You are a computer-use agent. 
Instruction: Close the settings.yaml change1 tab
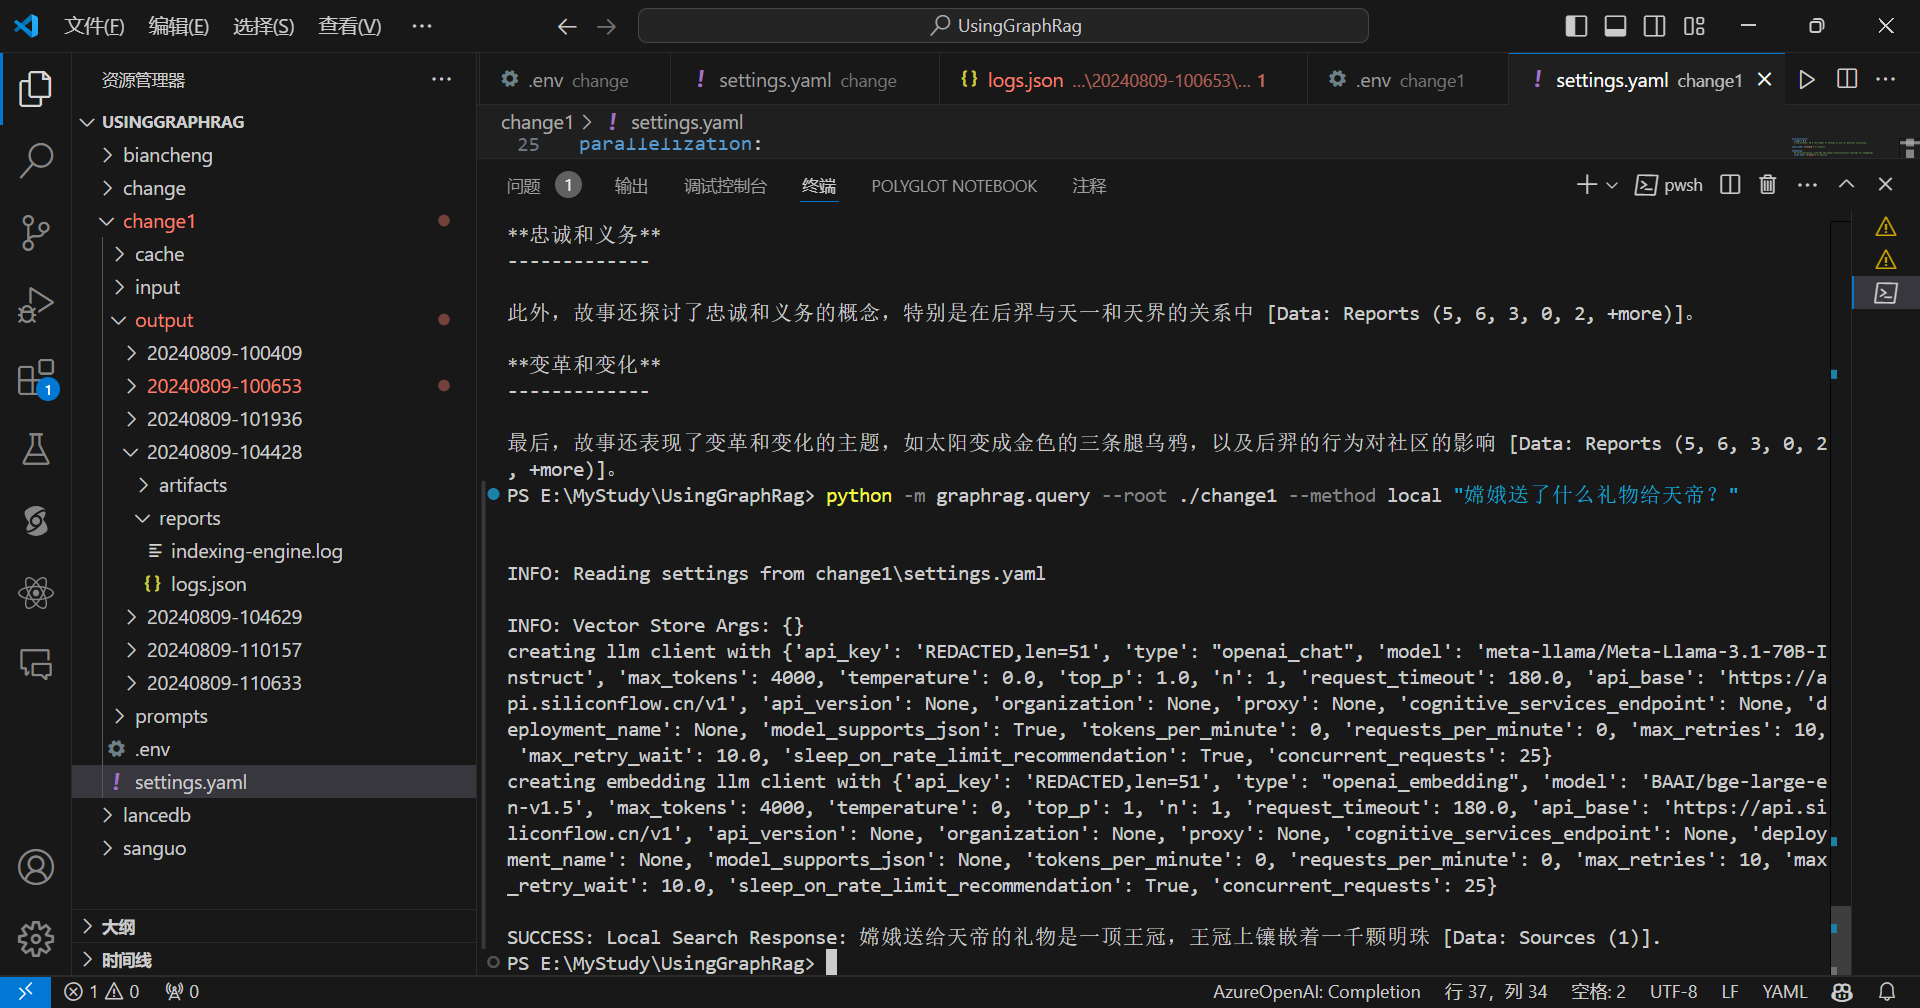point(1765,79)
